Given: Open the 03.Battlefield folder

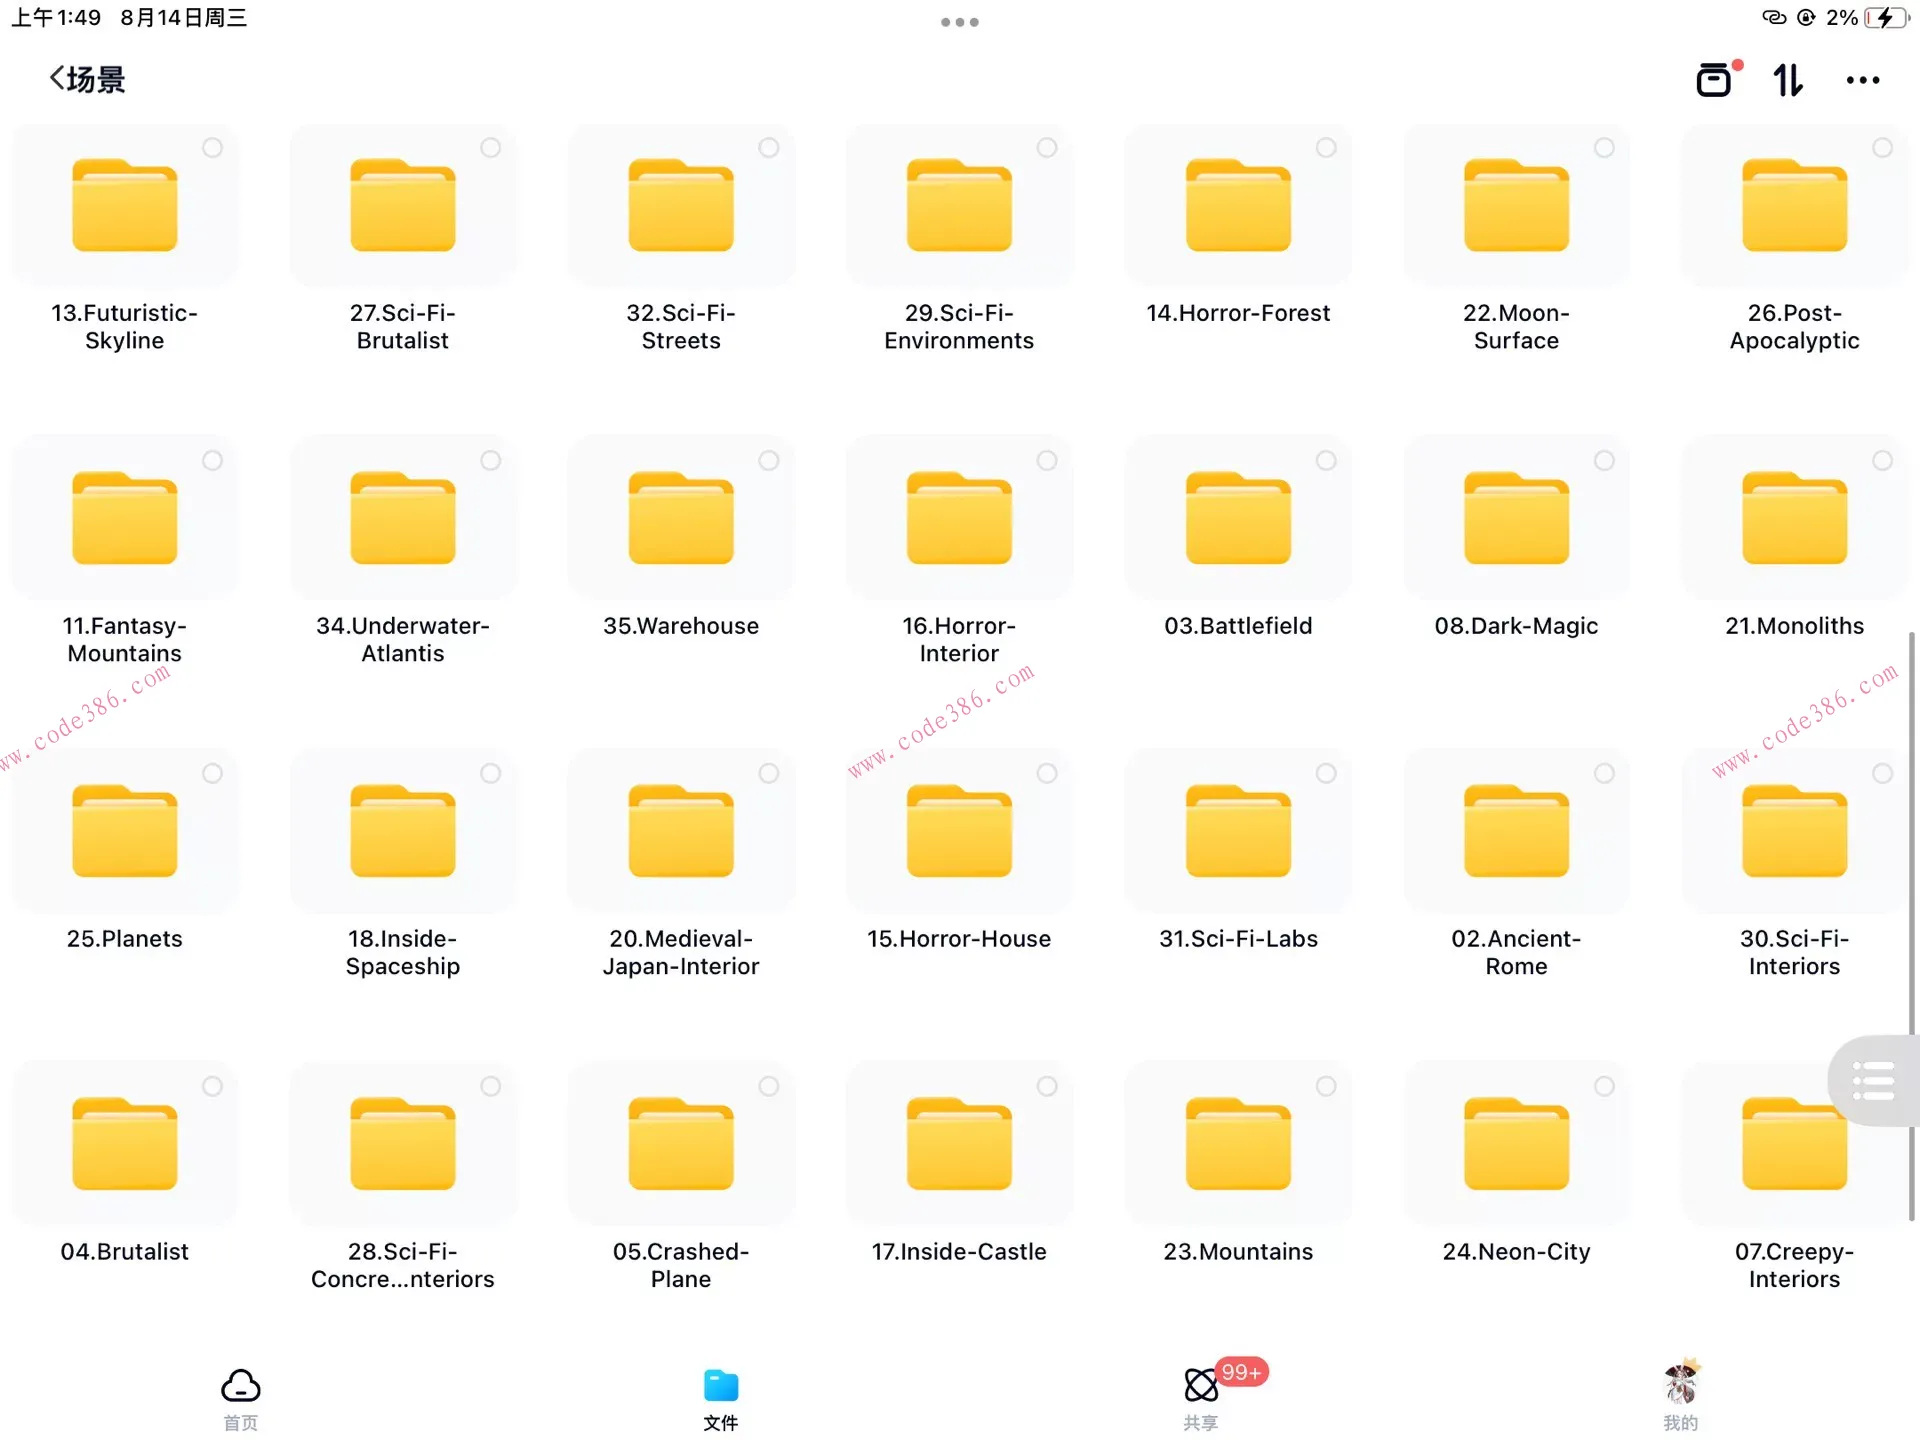Looking at the screenshot, I should click(x=1238, y=518).
